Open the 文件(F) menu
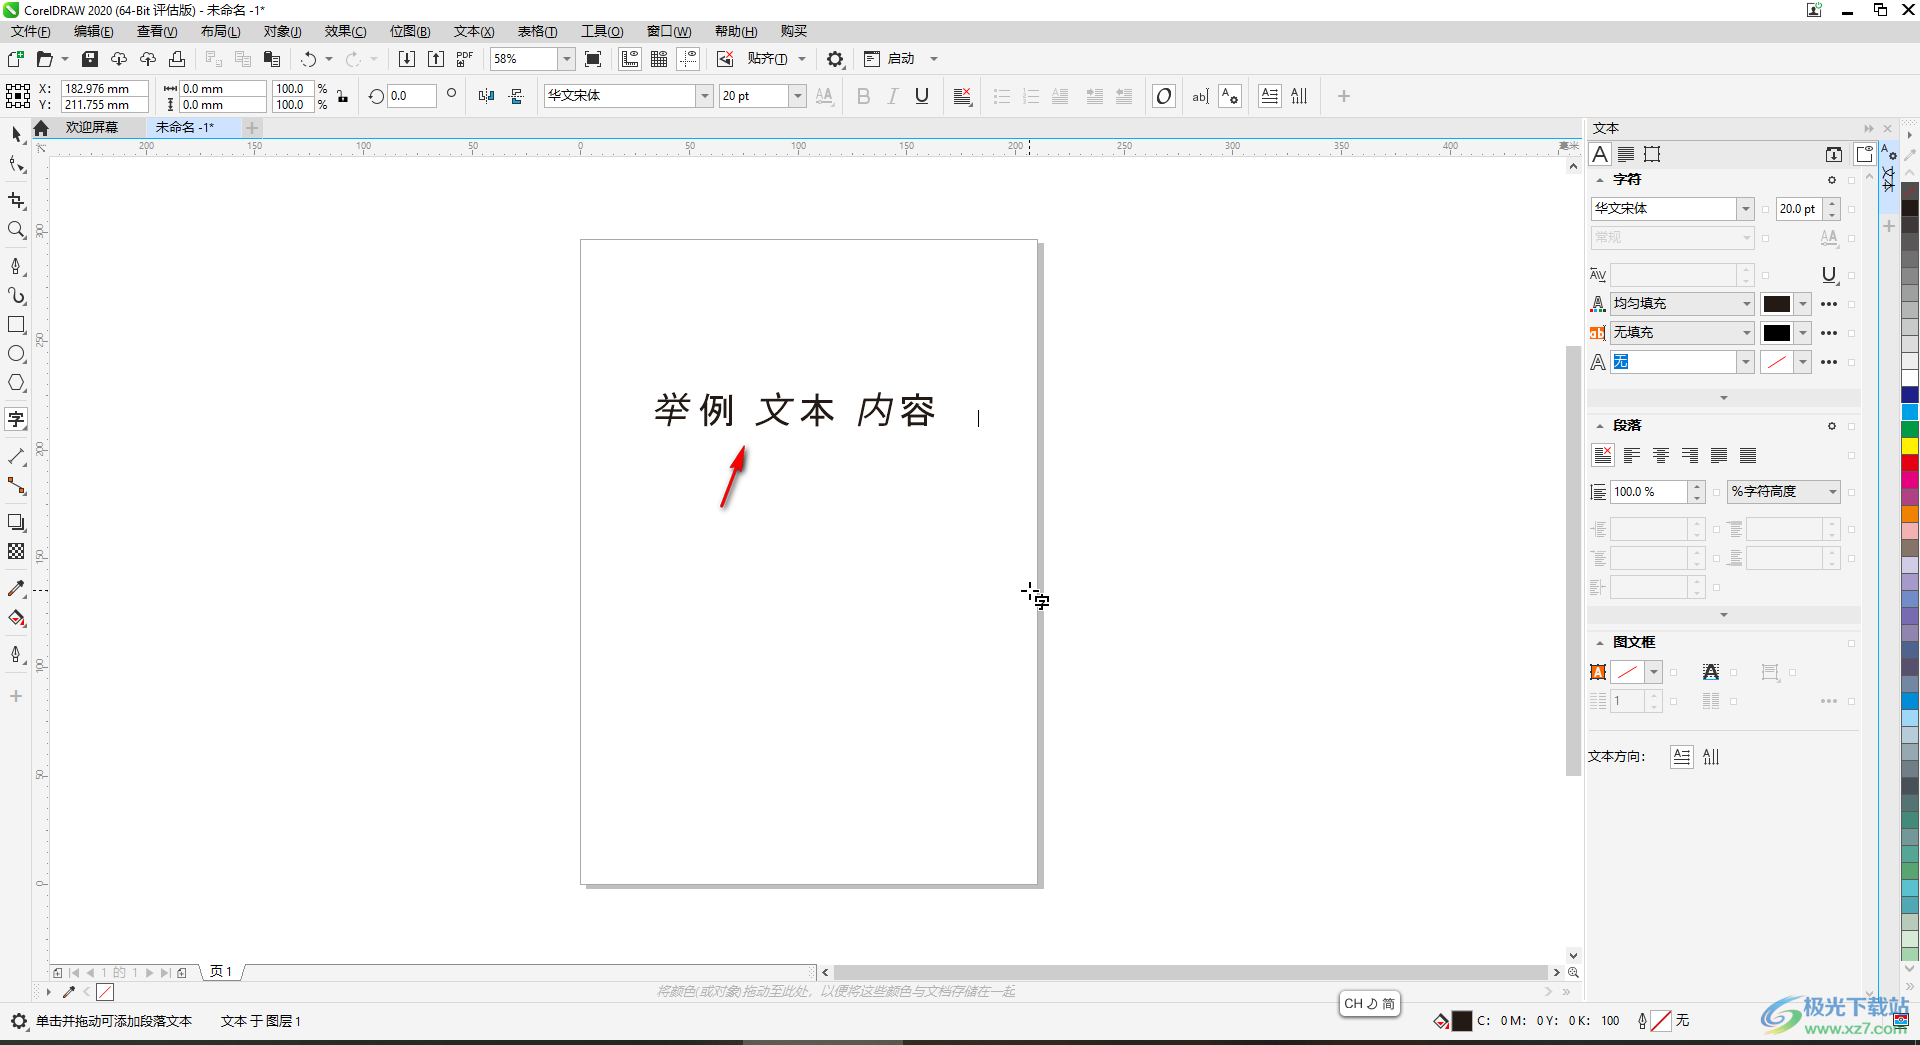1920x1045 pixels. tap(31, 31)
